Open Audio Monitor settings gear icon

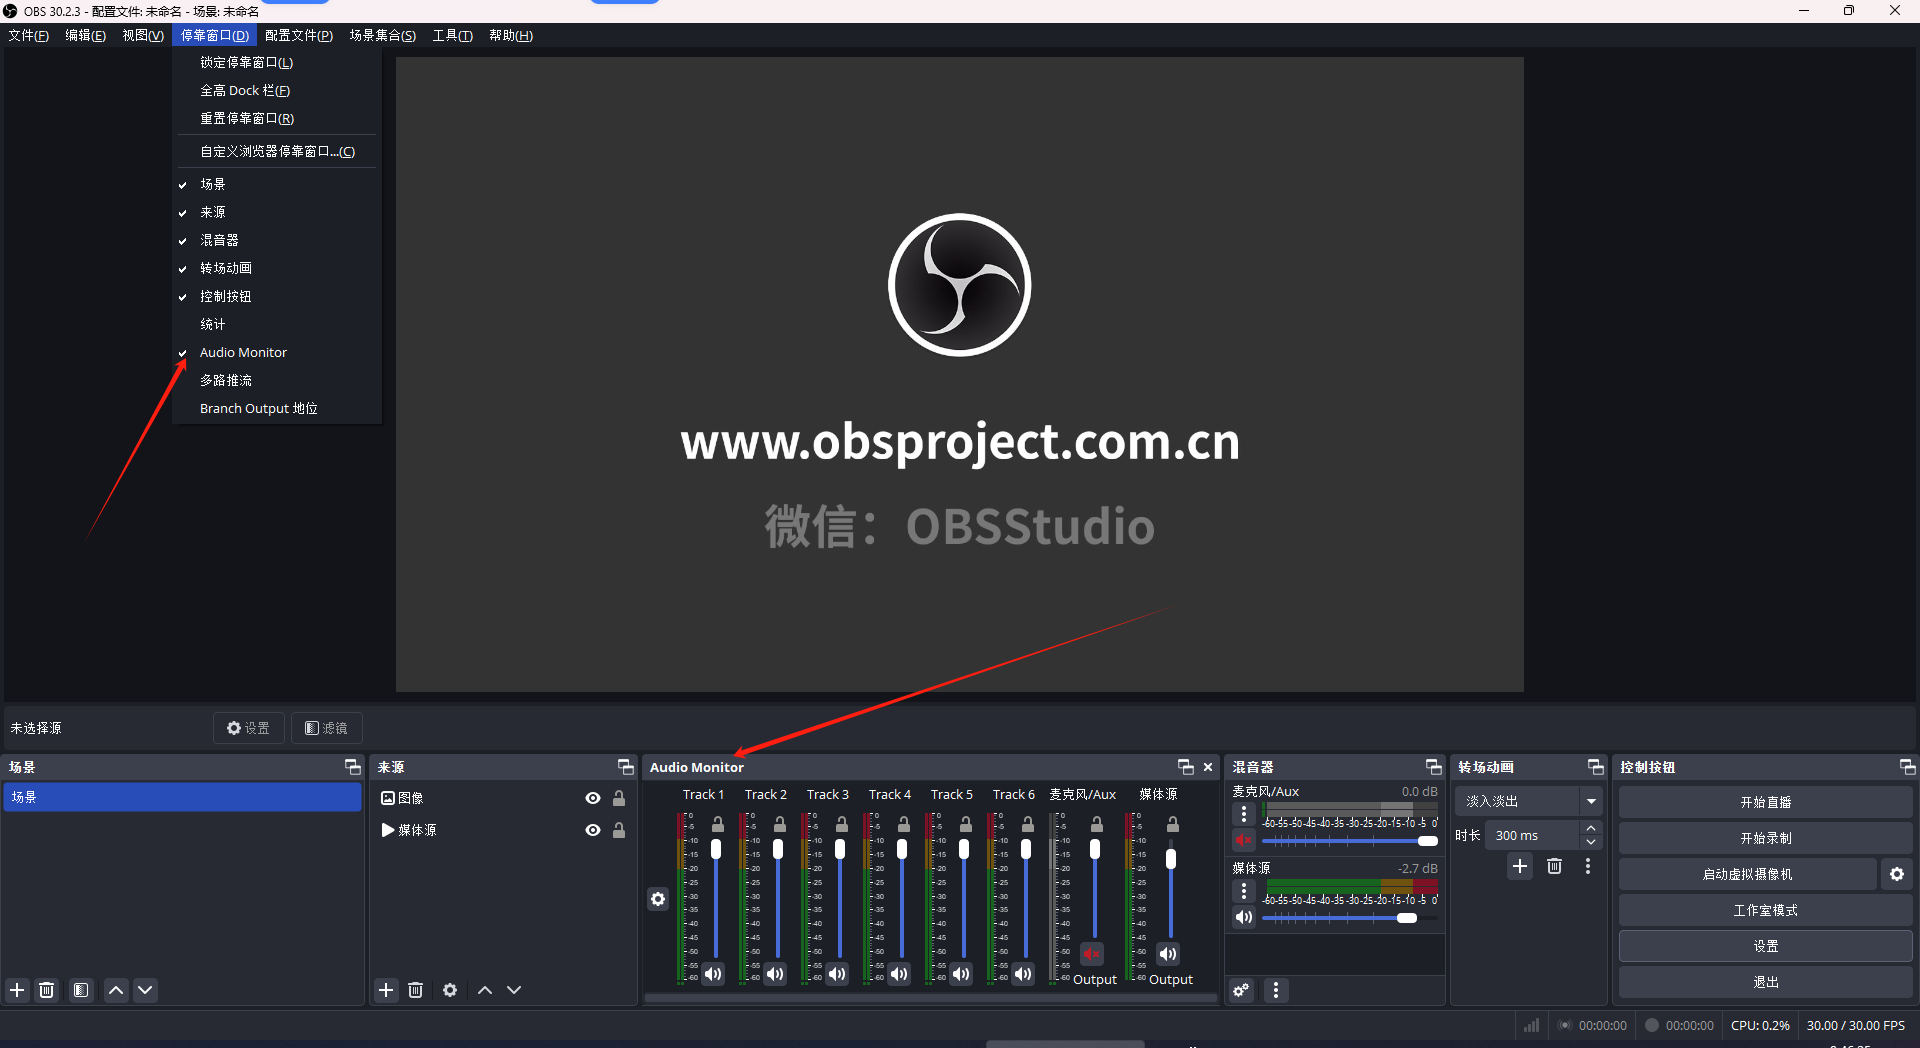pyautogui.click(x=658, y=899)
